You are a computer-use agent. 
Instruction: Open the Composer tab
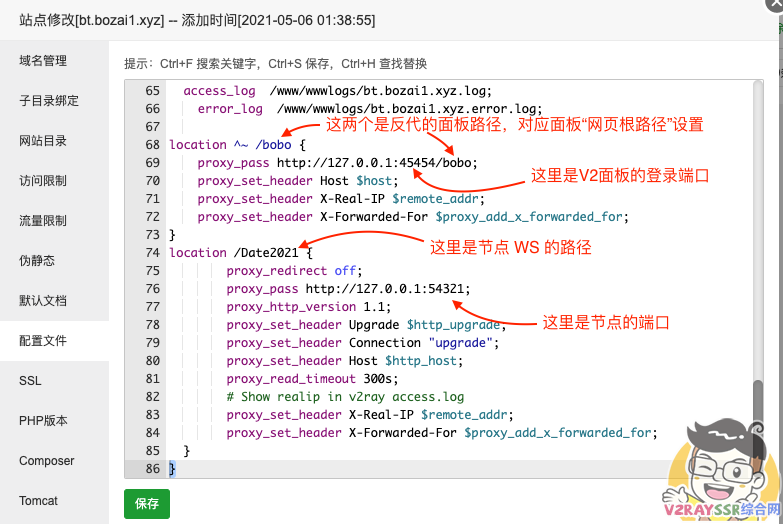46,461
